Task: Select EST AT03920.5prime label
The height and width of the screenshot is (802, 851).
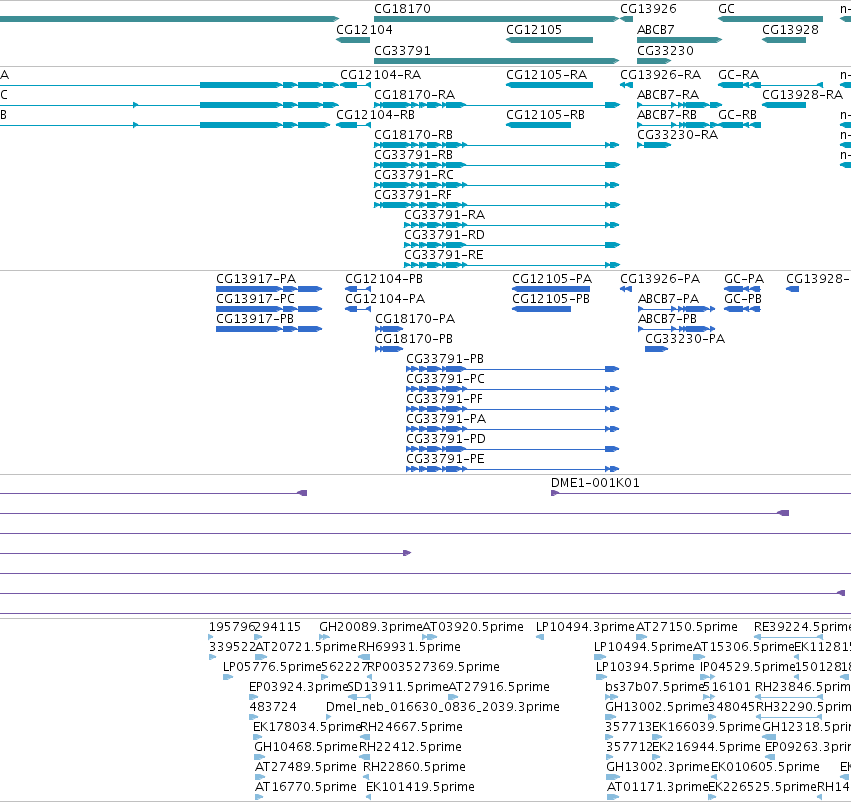Action: (473, 627)
